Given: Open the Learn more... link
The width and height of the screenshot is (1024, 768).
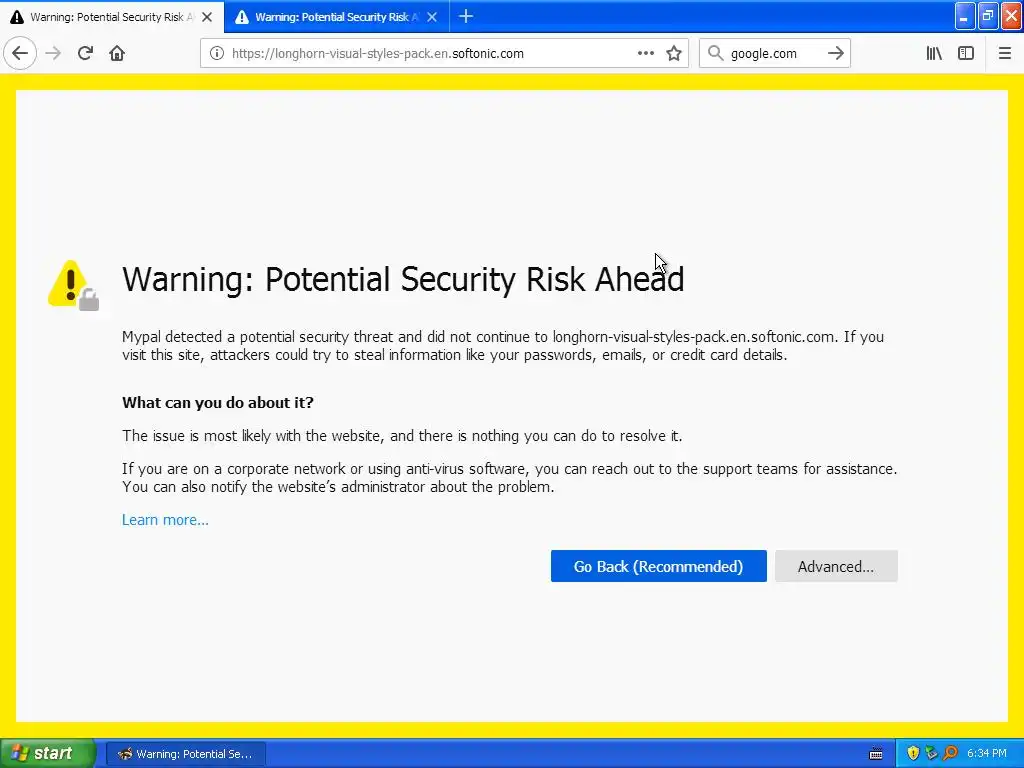Looking at the screenshot, I should click(x=165, y=520).
